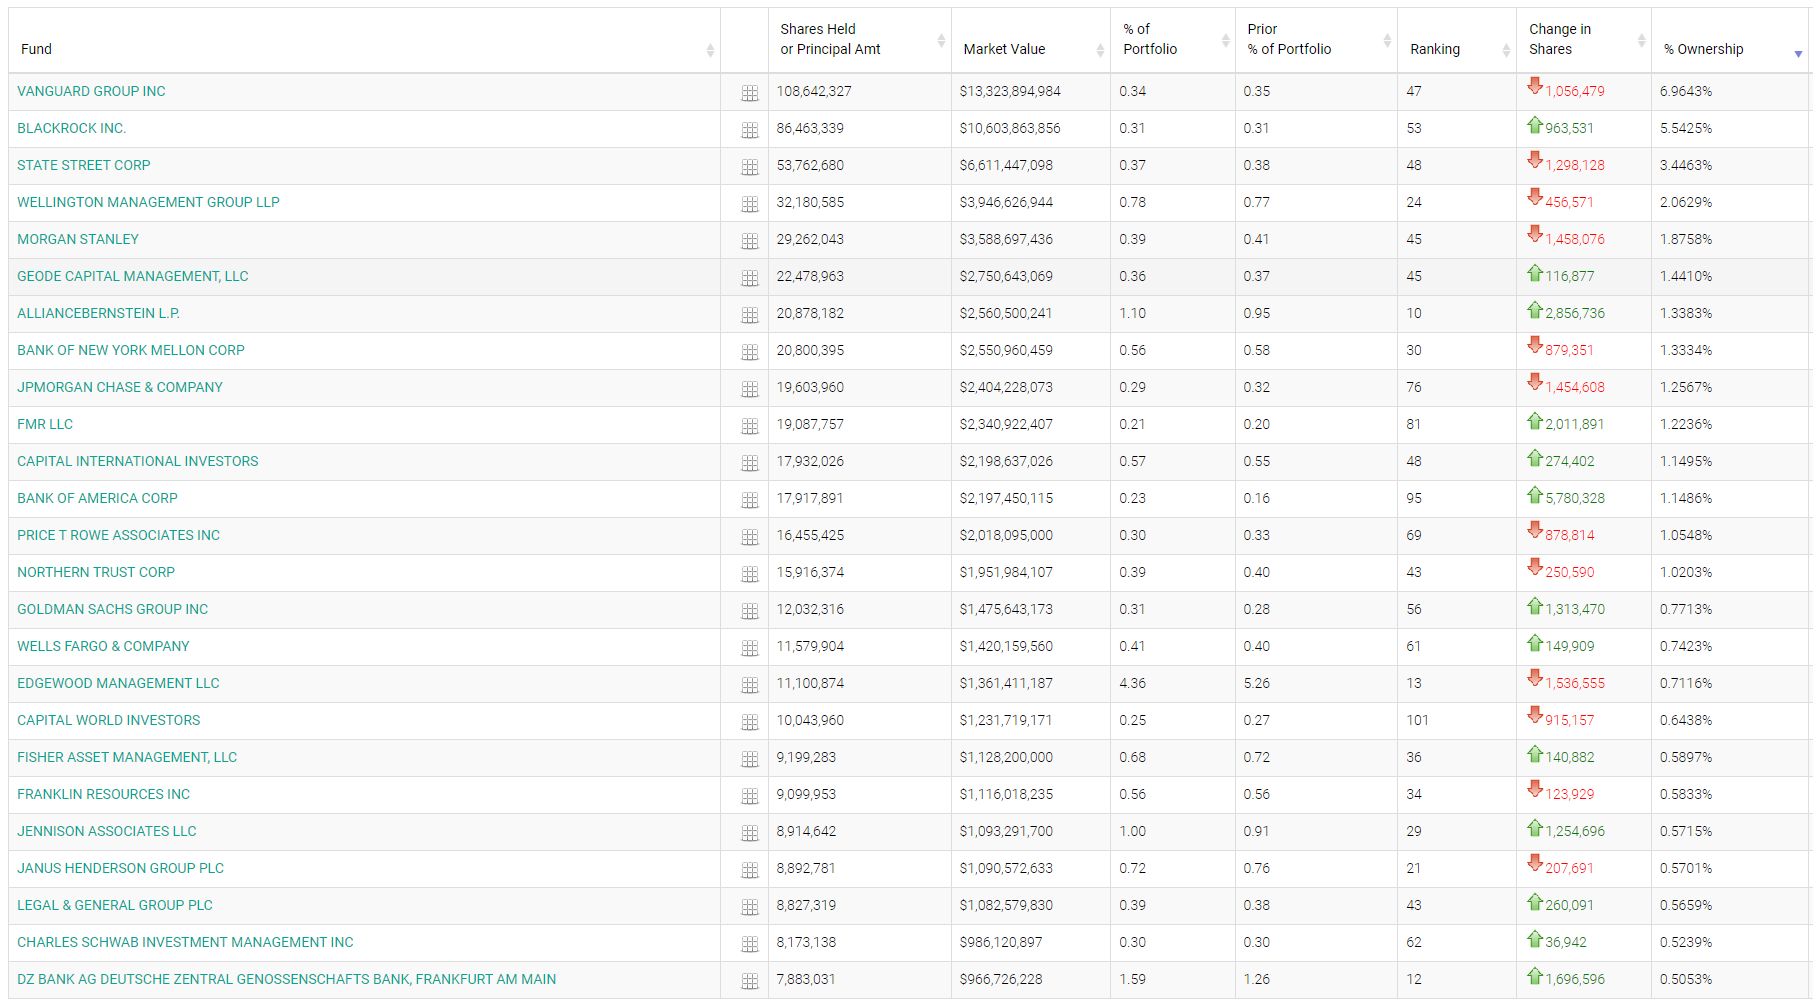Open grid icon in Vanguard Group row
Image resolution: width=1813 pixels, height=1004 pixels.
(749, 93)
